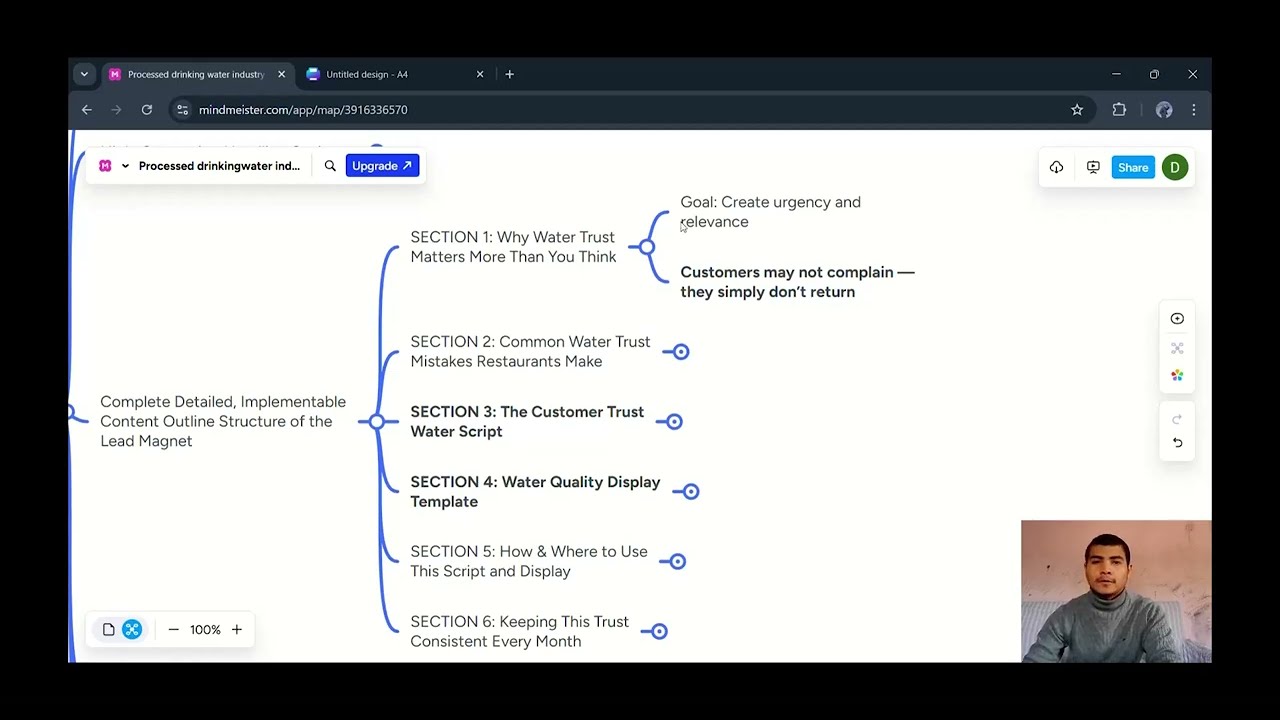Screen dimensions: 1280x720
Task: Open the MindMeister logo menu
Action: click(105, 166)
